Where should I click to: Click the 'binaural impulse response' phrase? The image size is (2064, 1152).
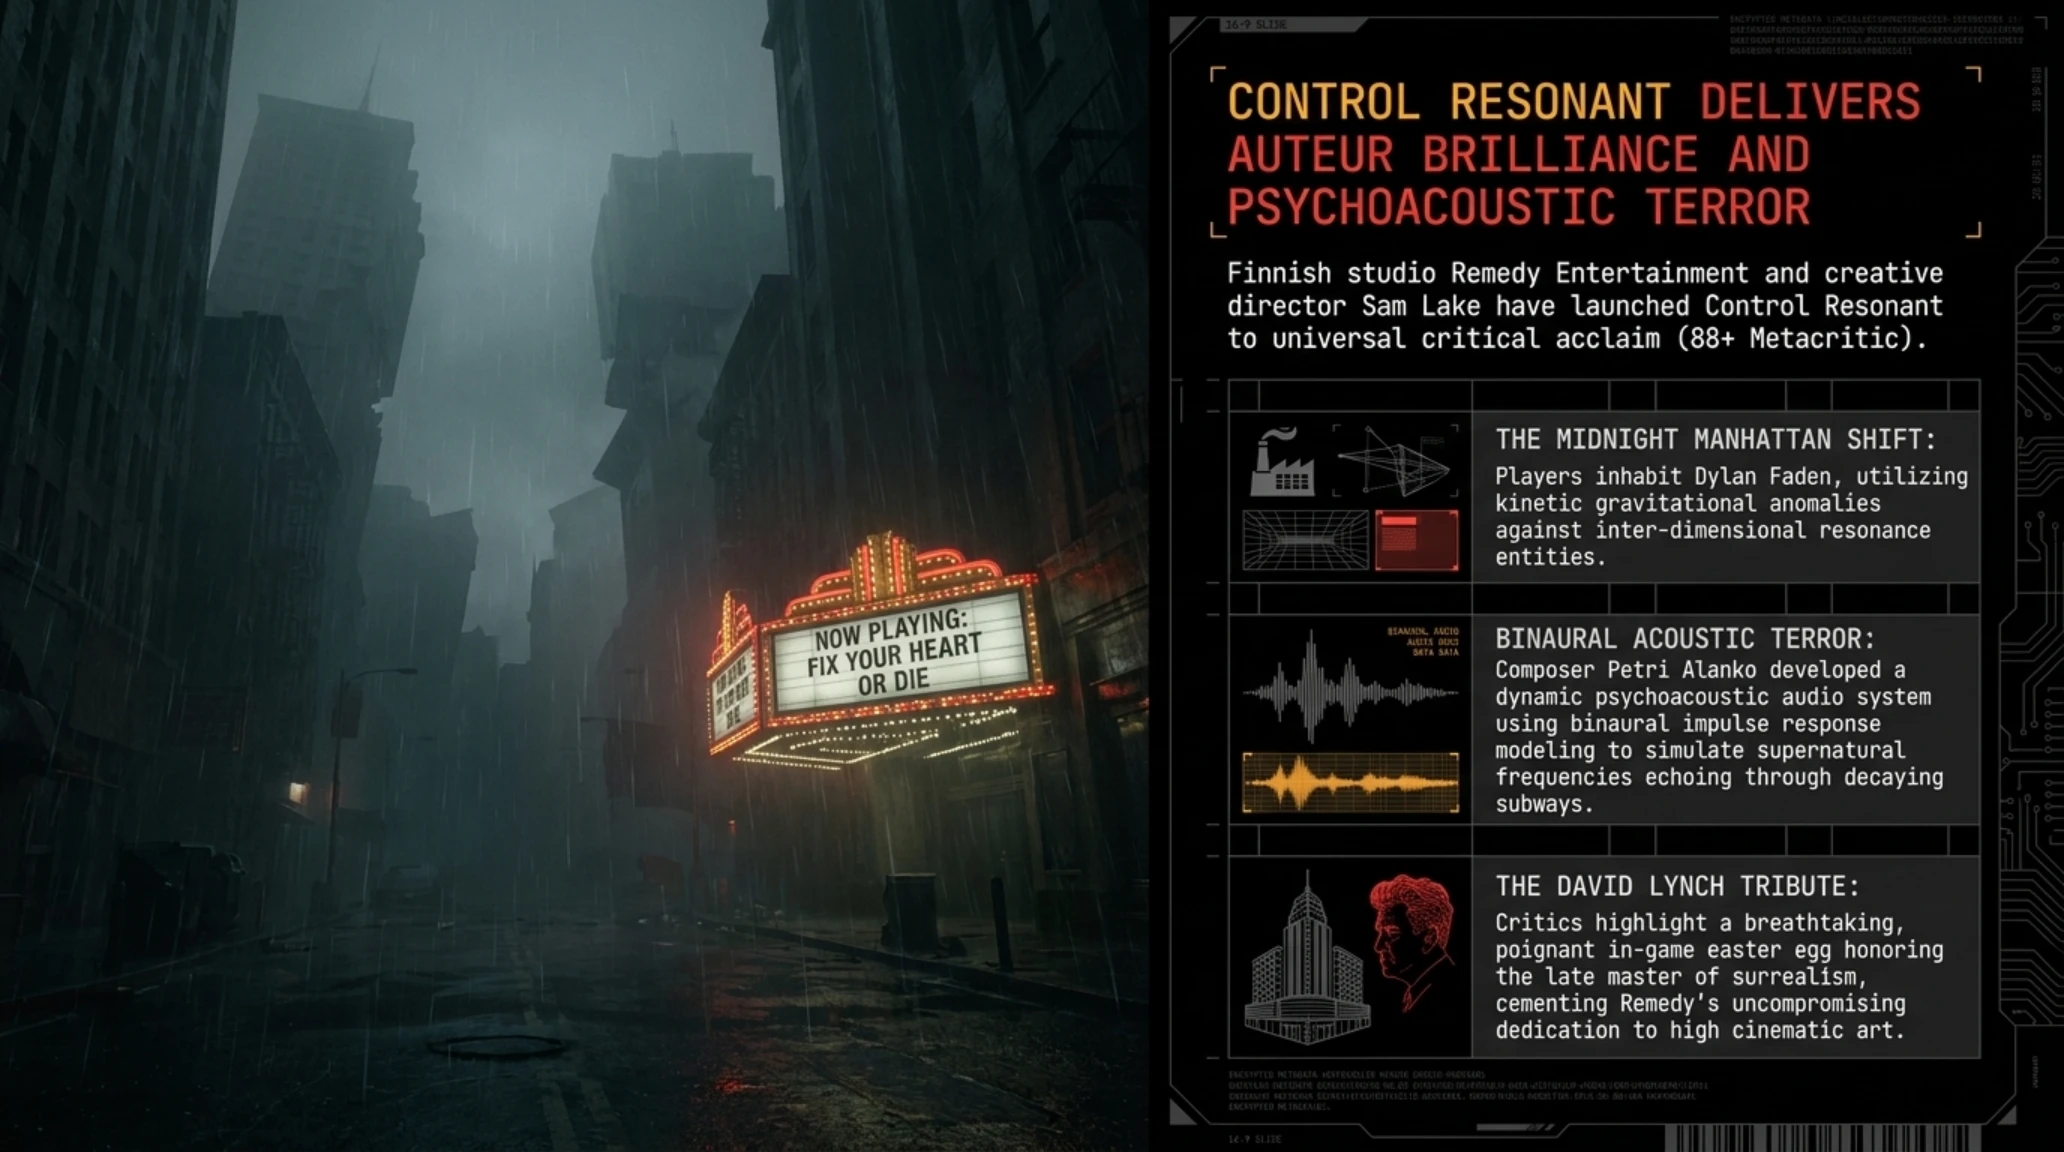(x=1725, y=723)
